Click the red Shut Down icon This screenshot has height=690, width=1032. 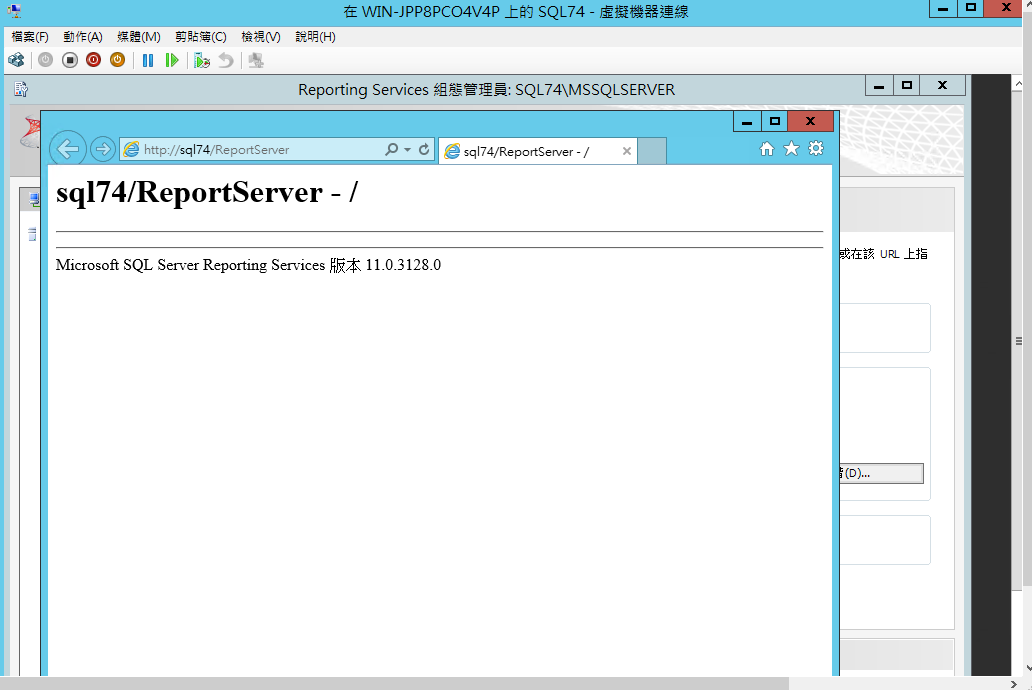point(93,61)
